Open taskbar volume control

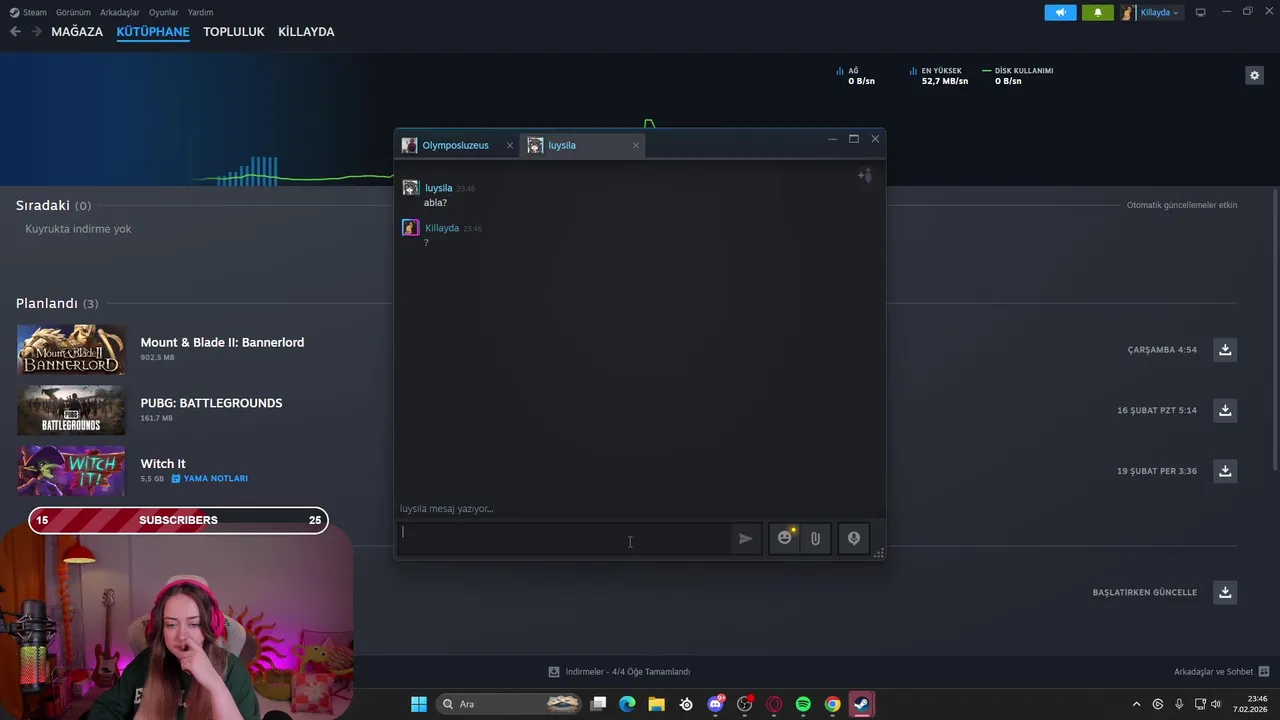pos(1216,704)
